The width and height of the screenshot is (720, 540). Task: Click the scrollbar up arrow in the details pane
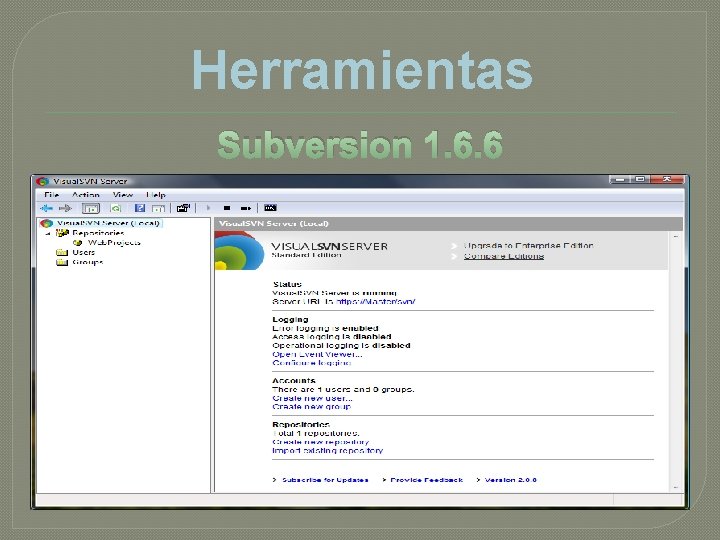pyautogui.click(x=675, y=236)
